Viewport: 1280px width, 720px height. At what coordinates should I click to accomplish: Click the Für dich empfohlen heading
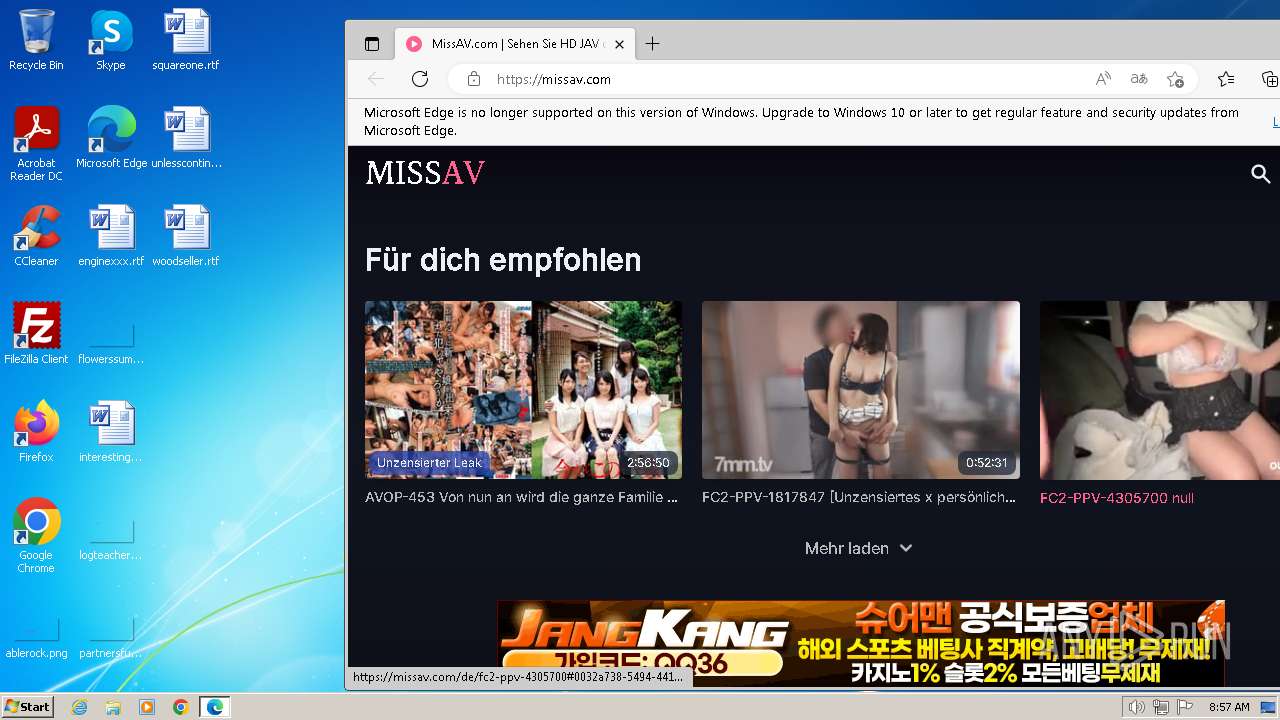503,260
